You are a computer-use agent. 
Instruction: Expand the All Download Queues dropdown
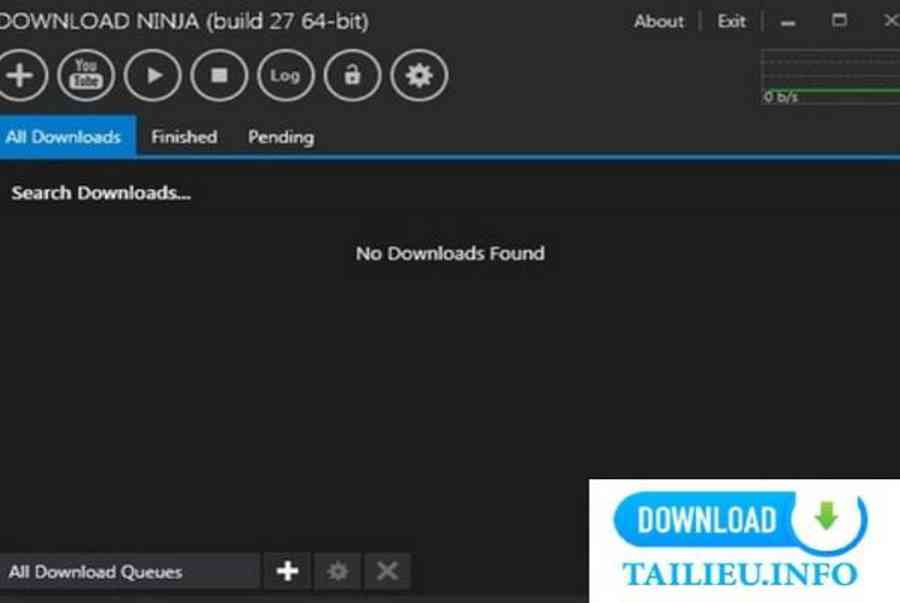click(x=130, y=571)
